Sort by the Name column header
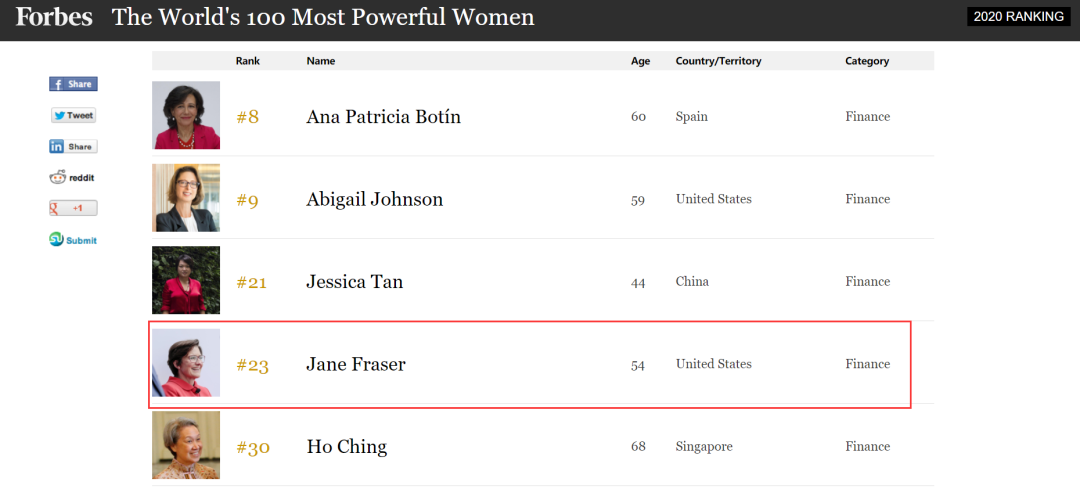The image size is (1080, 489). pos(321,61)
